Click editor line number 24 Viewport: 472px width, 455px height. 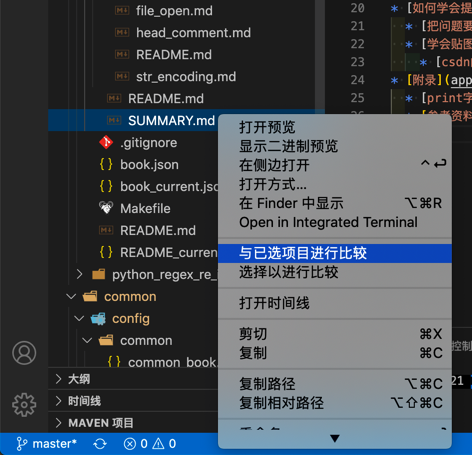(357, 80)
